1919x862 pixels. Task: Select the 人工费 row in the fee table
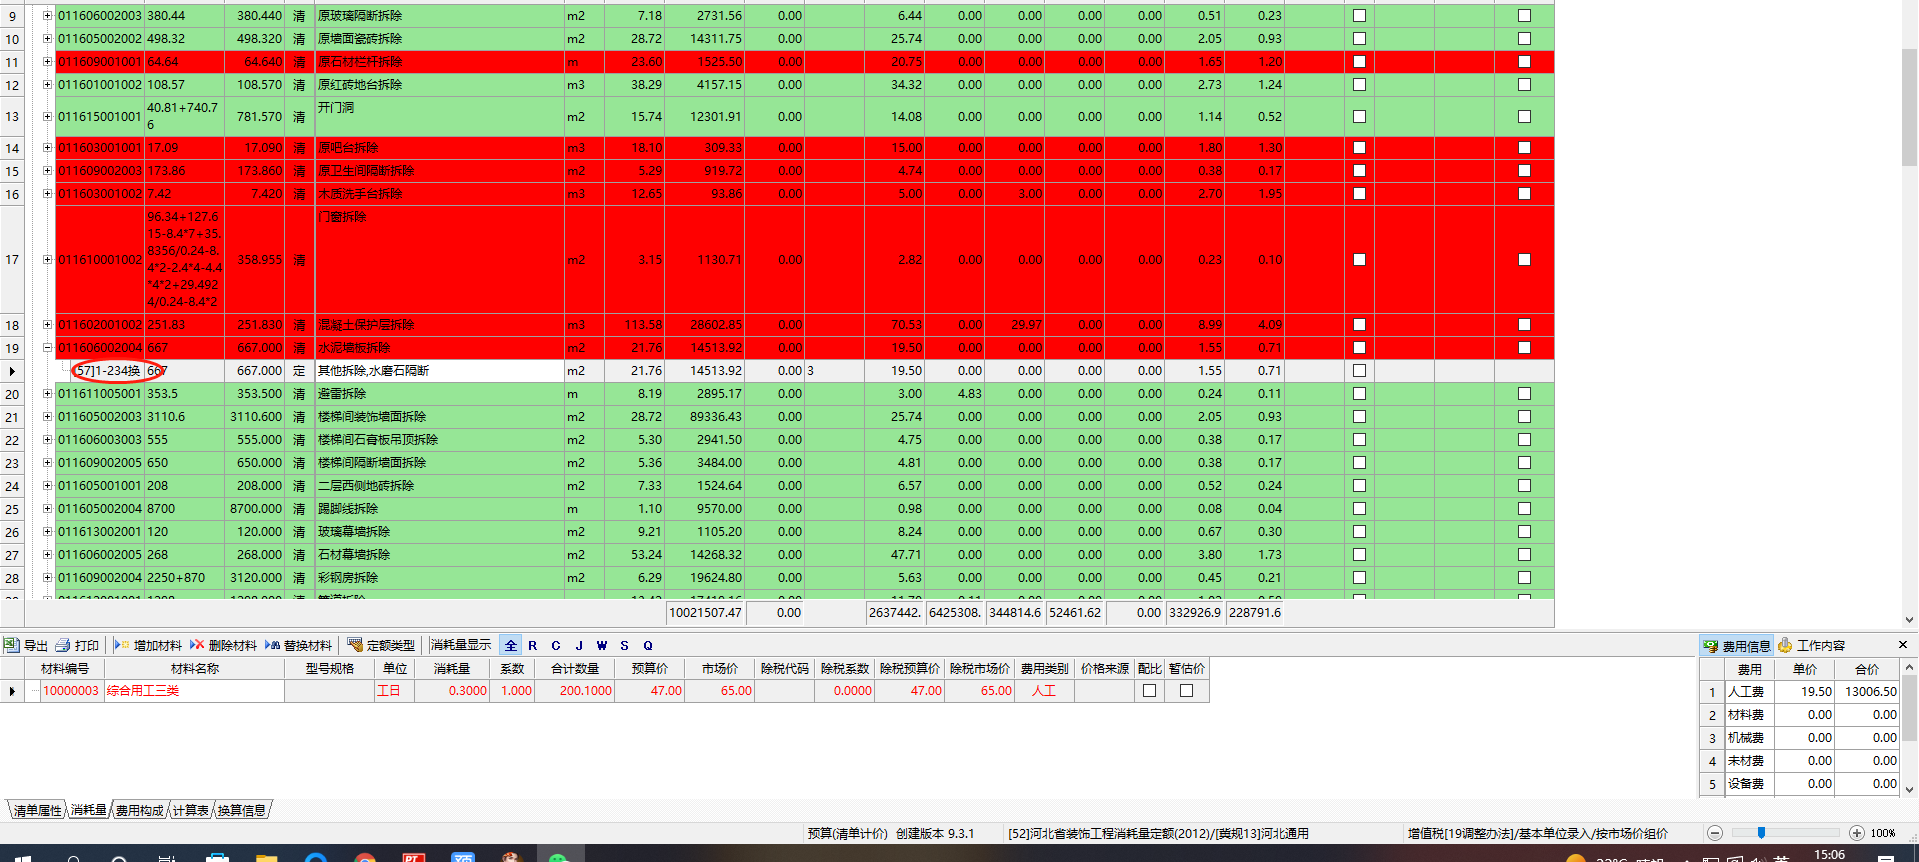pyautogui.click(x=1798, y=692)
